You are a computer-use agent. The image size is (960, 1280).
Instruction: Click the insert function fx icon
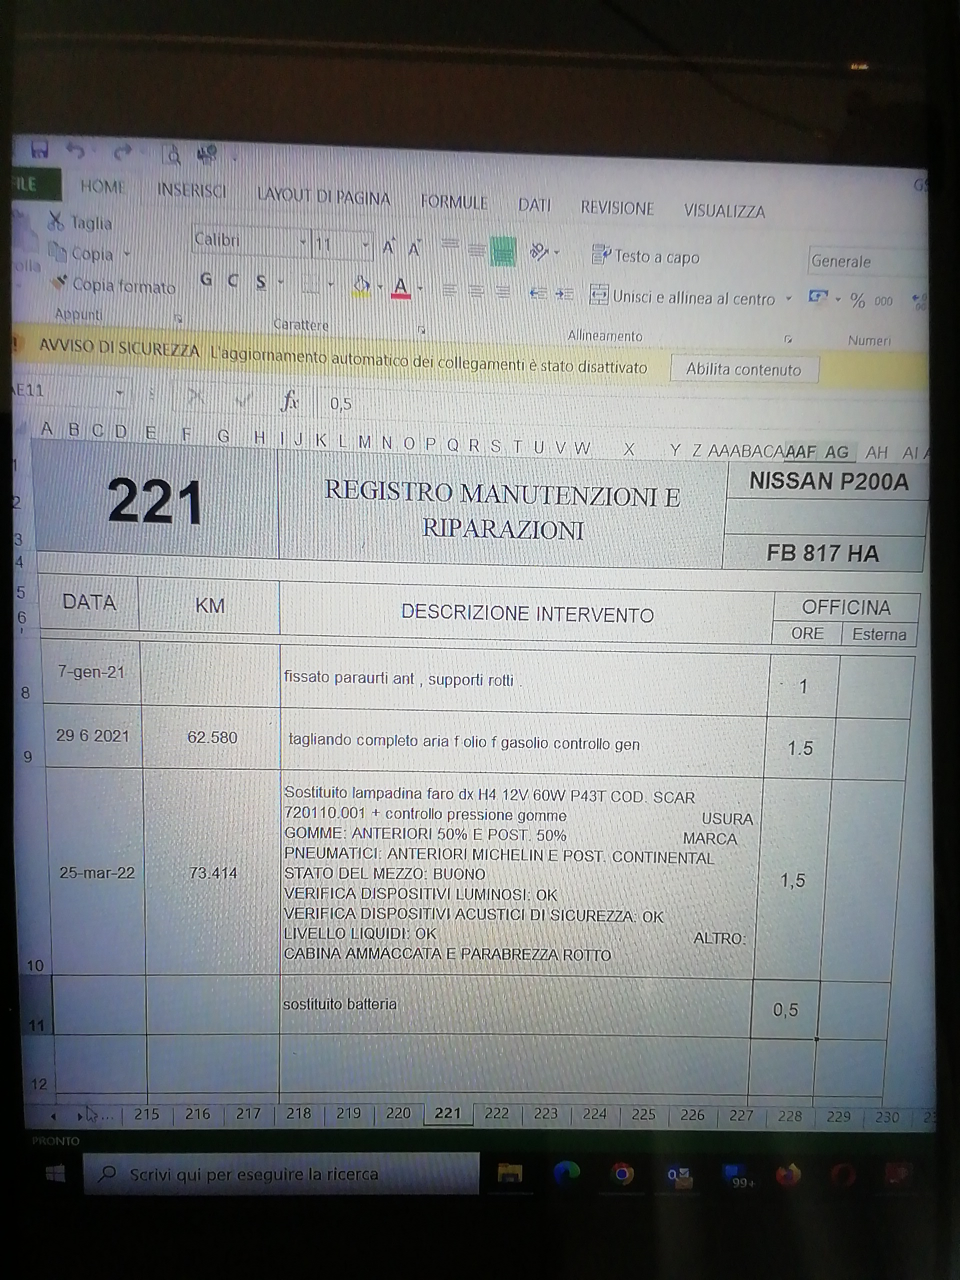coord(290,402)
